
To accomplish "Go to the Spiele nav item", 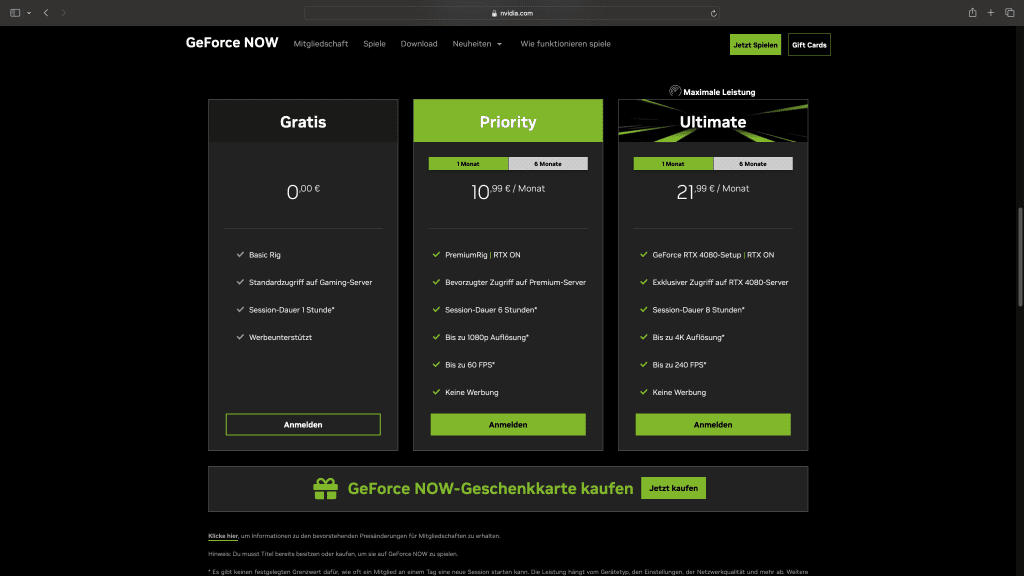I will coord(374,44).
